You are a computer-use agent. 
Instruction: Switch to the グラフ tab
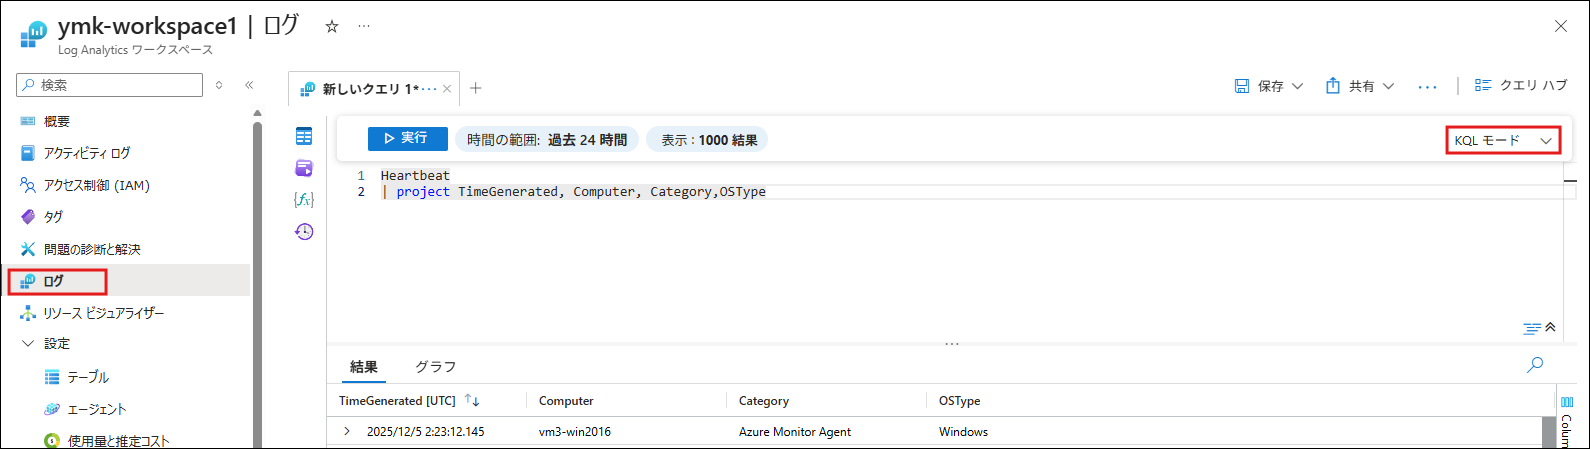point(435,367)
